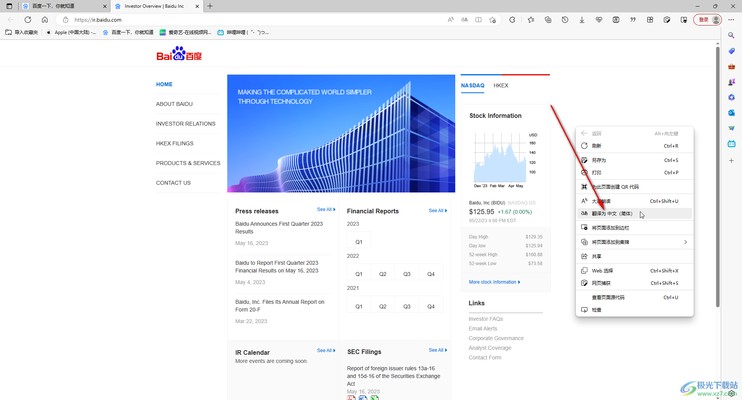Image resolution: width=742 pixels, height=400 pixels.
Task: Open the sidebar Tools briefcase icon
Action: click(731, 67)
